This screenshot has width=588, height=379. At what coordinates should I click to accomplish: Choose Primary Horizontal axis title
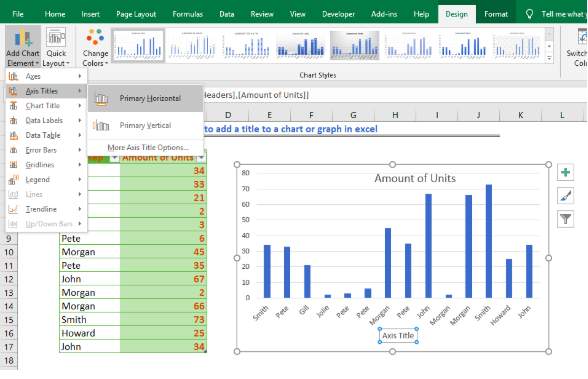(x=146, y=99)
